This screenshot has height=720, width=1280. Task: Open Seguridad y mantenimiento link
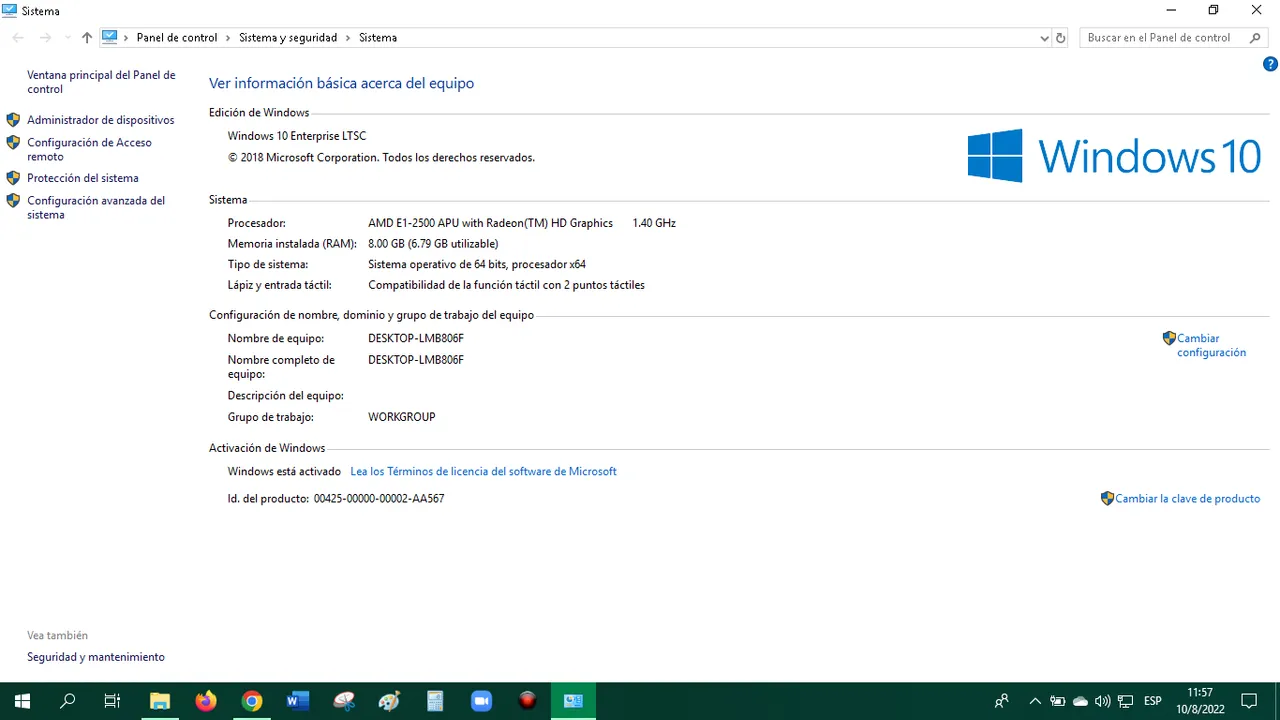pyautogui.click(x=96, y=657)
